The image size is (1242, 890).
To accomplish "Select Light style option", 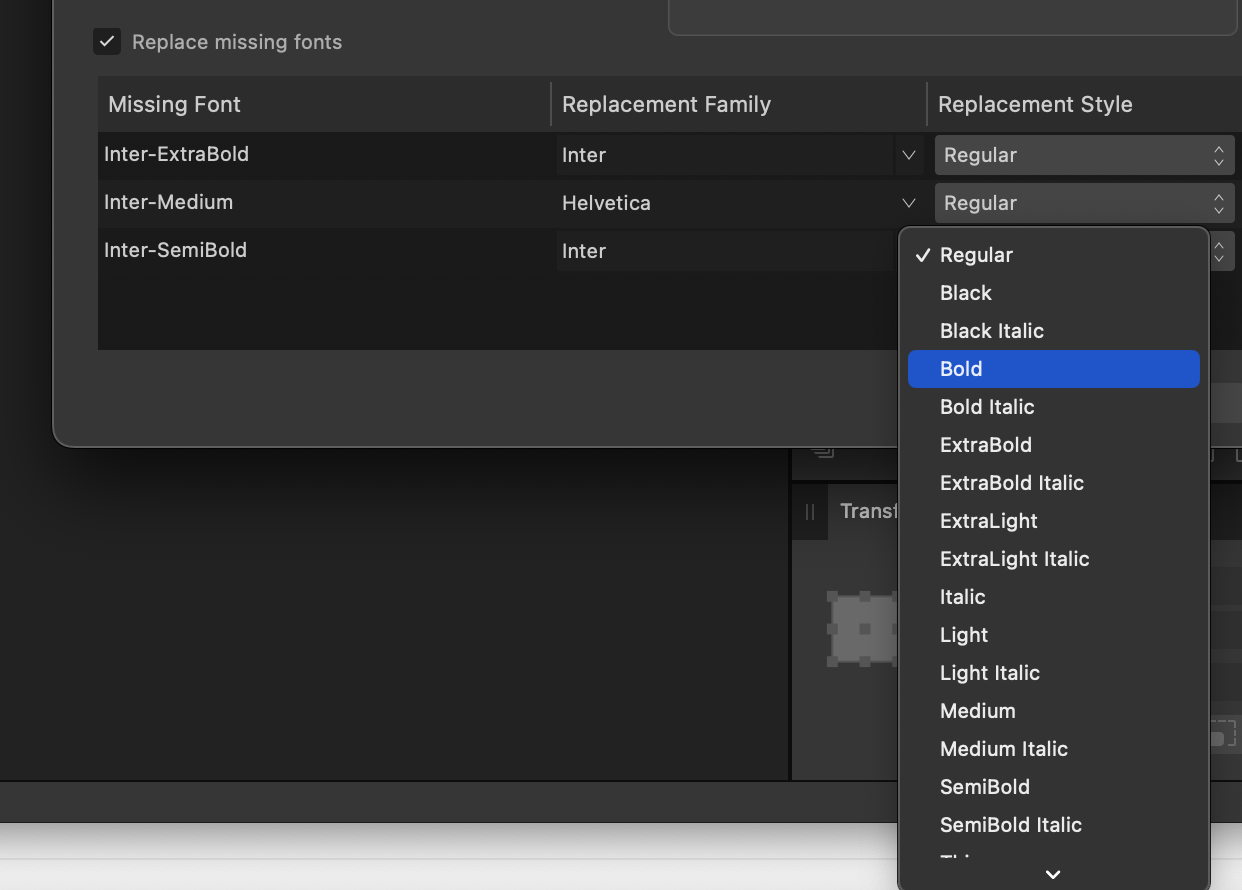I will coord(1053,635).
